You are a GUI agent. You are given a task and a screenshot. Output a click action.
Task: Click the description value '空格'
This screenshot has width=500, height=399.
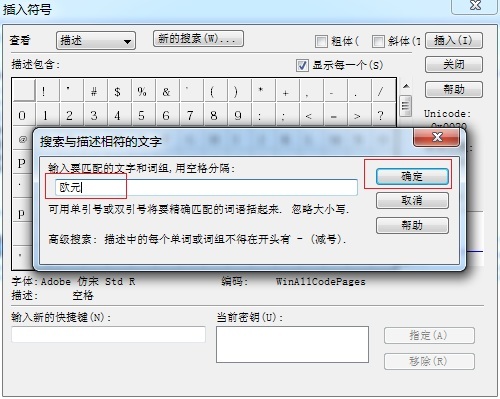83,295
